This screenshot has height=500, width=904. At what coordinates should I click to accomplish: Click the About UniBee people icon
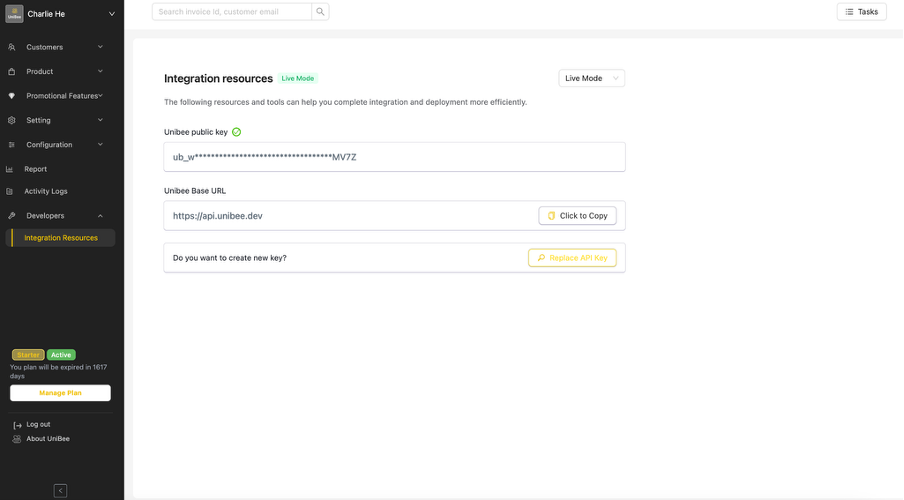point(17,439)
